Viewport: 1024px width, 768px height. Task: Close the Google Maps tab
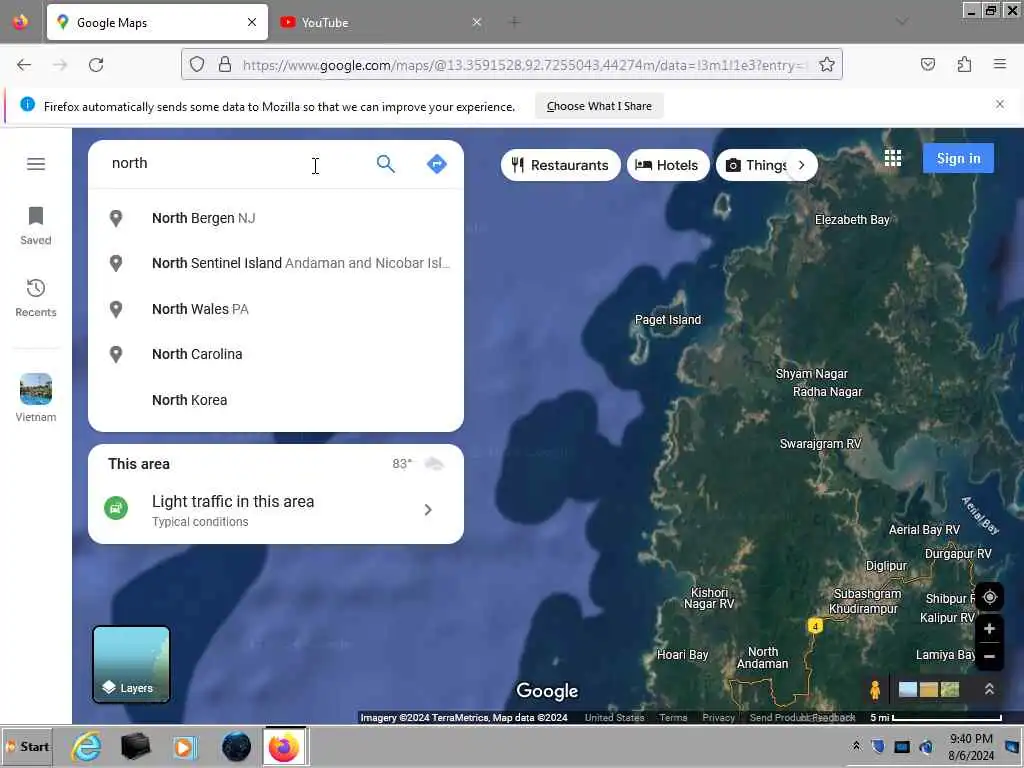coord(252,22)
